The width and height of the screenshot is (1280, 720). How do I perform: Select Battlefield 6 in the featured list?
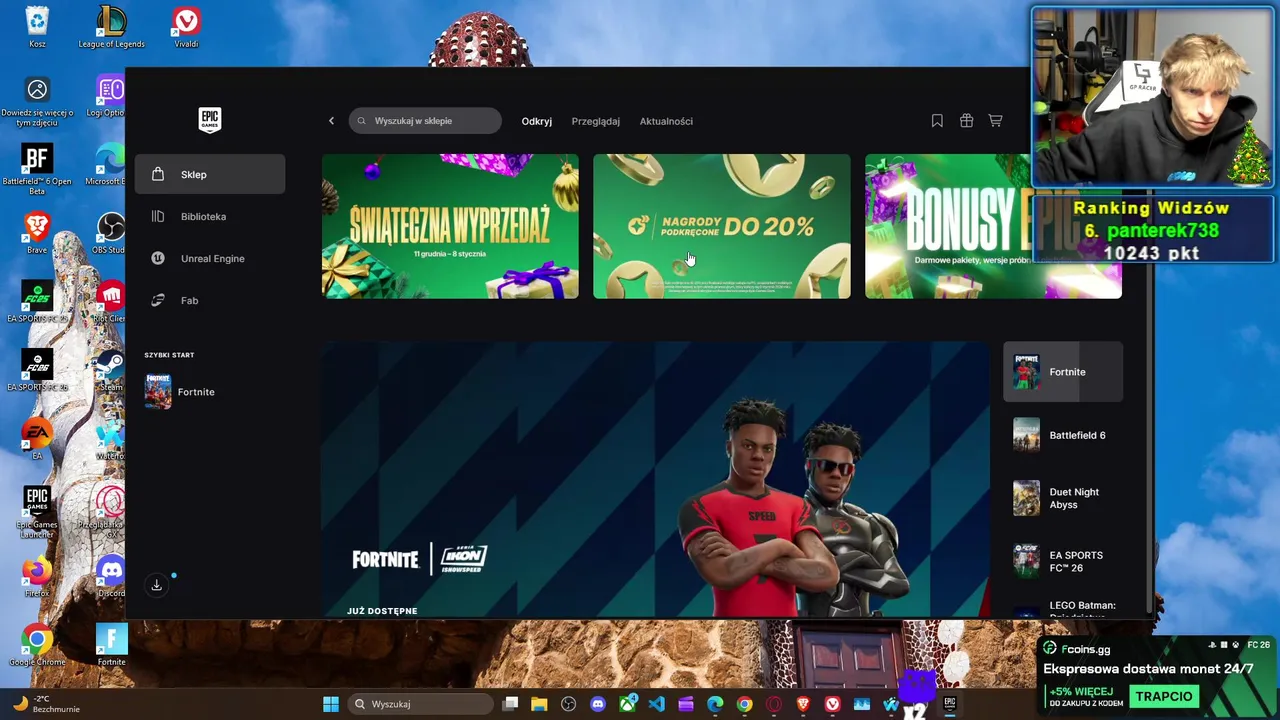[x=1063, y=435]
